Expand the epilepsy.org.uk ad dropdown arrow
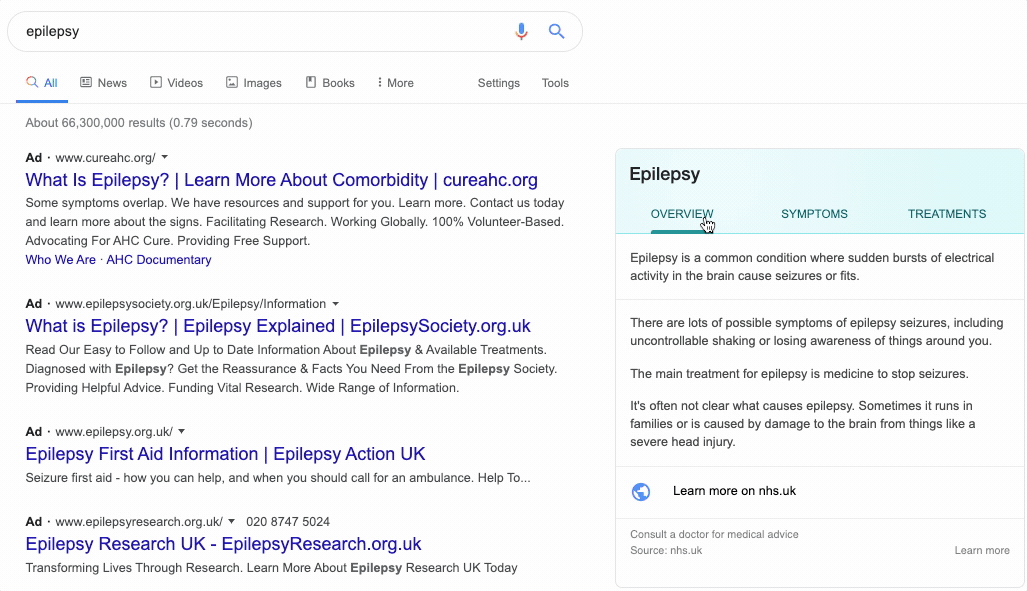Image resolution: width=1027 pixels, height=591 pixels. (182, 431)
